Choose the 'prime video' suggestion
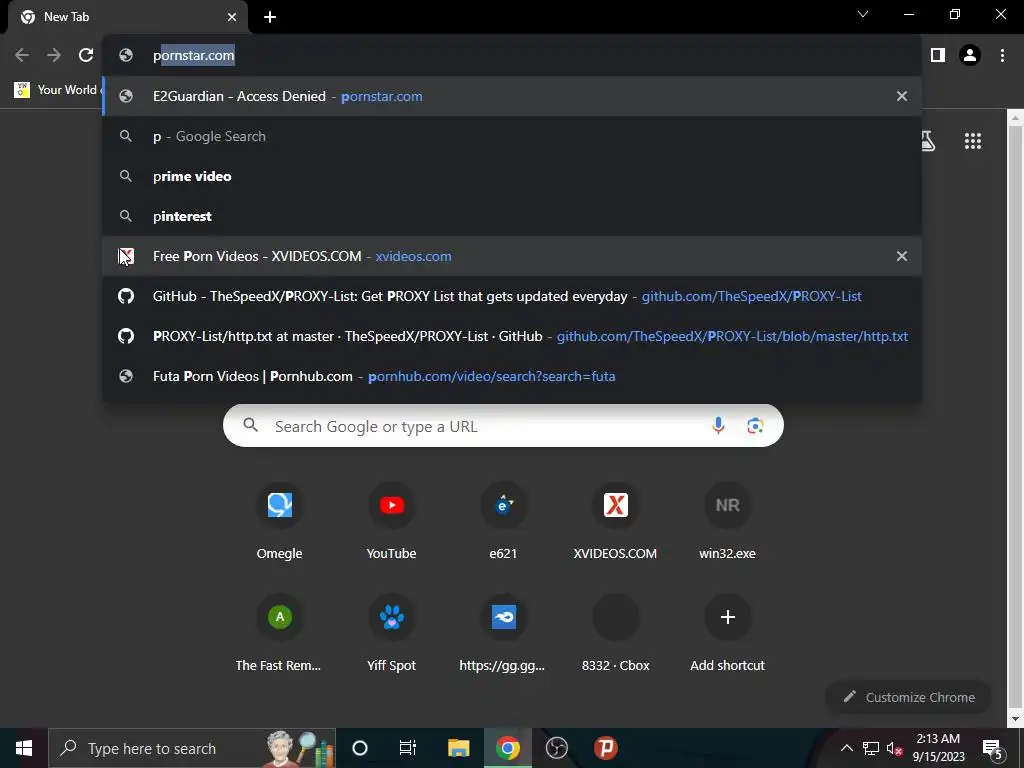The width and height of the screenshot is (1024, 768). (x=512, y=176)
